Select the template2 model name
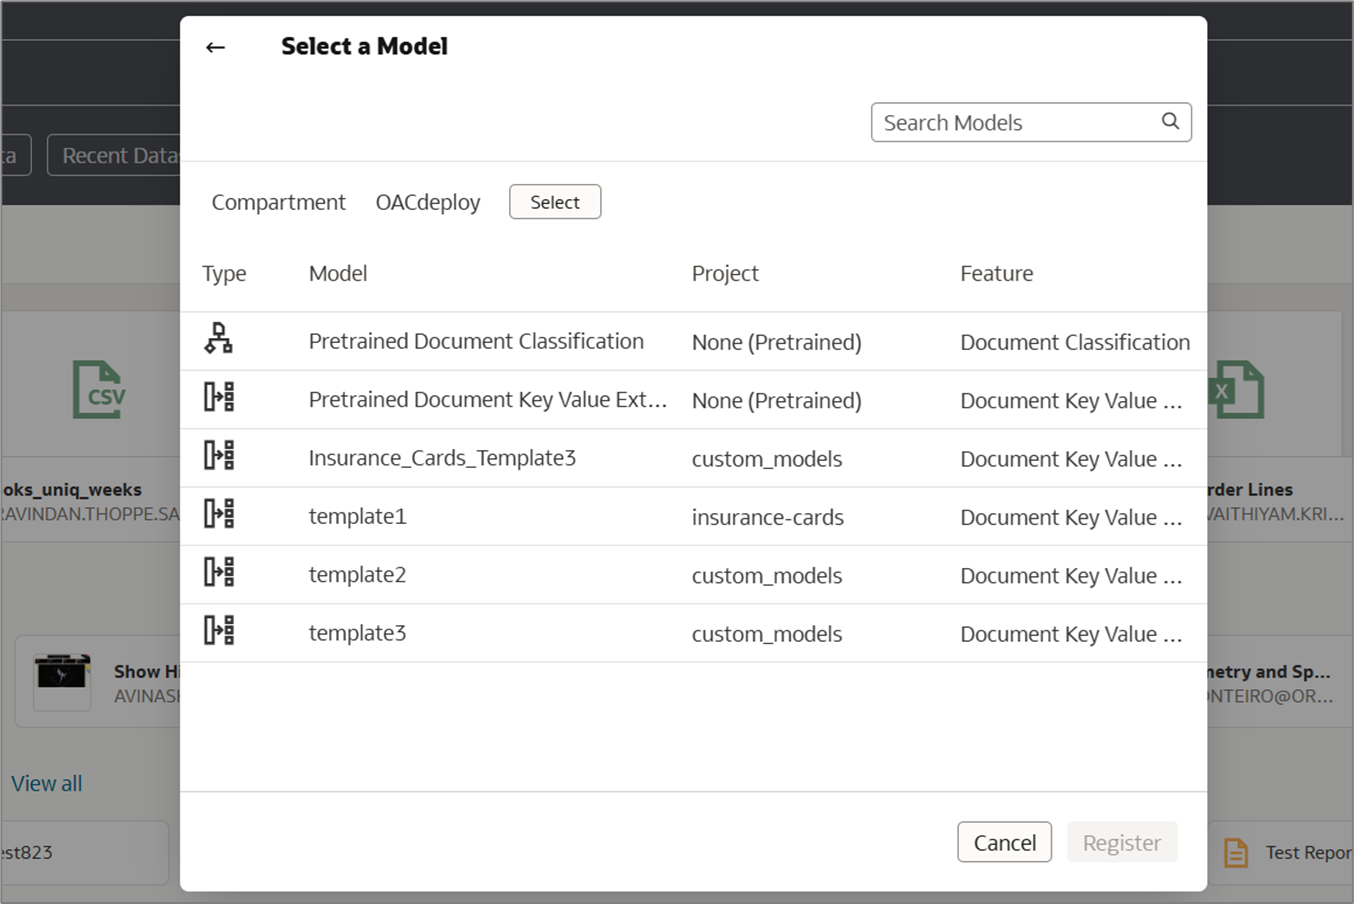Screen dimensions: 1354x904 coord(357,575)
